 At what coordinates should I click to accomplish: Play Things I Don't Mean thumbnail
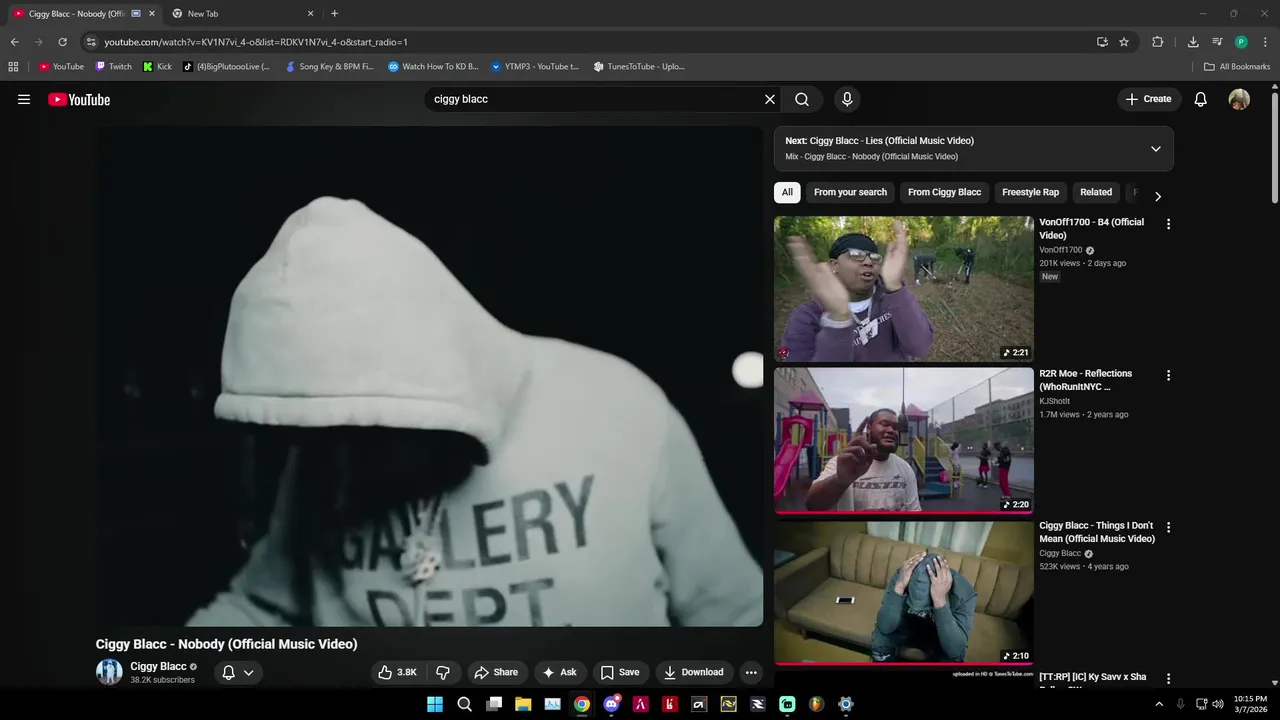coord(904,592)
